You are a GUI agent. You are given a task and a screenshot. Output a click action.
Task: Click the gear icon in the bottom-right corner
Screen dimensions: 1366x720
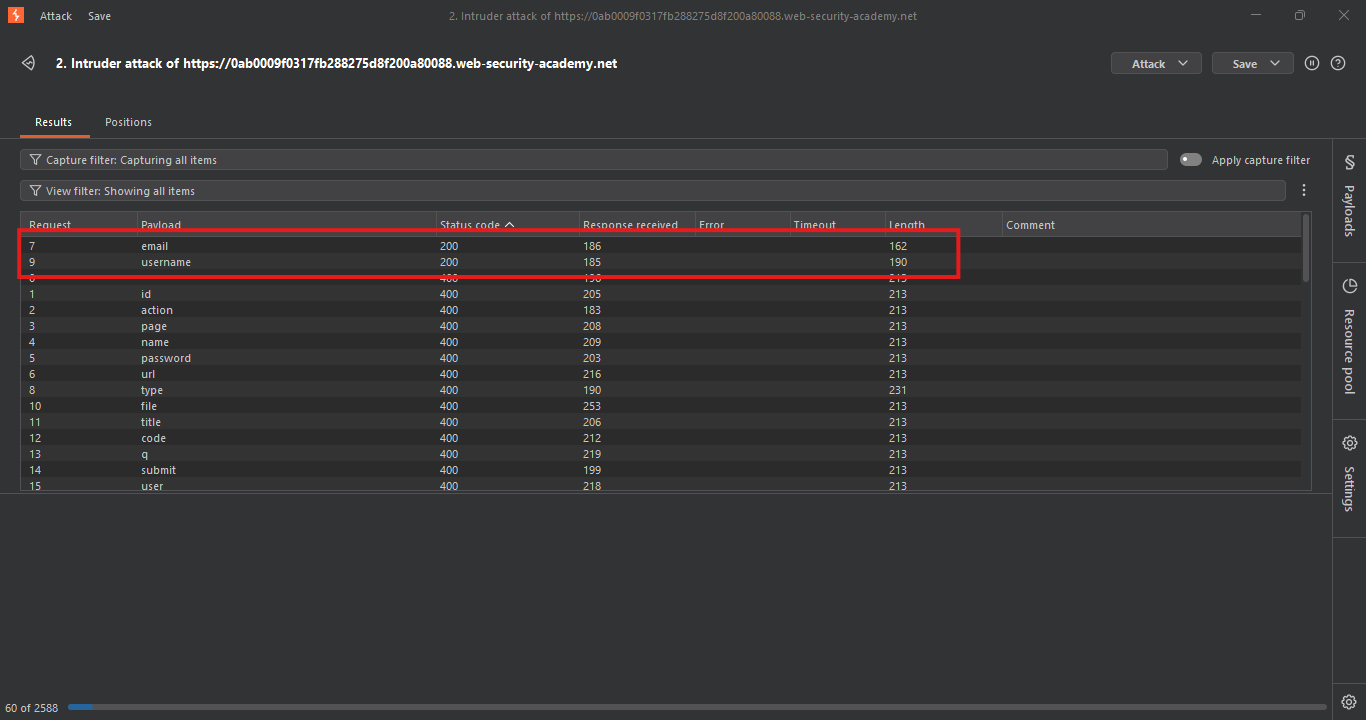(1348, 701)
